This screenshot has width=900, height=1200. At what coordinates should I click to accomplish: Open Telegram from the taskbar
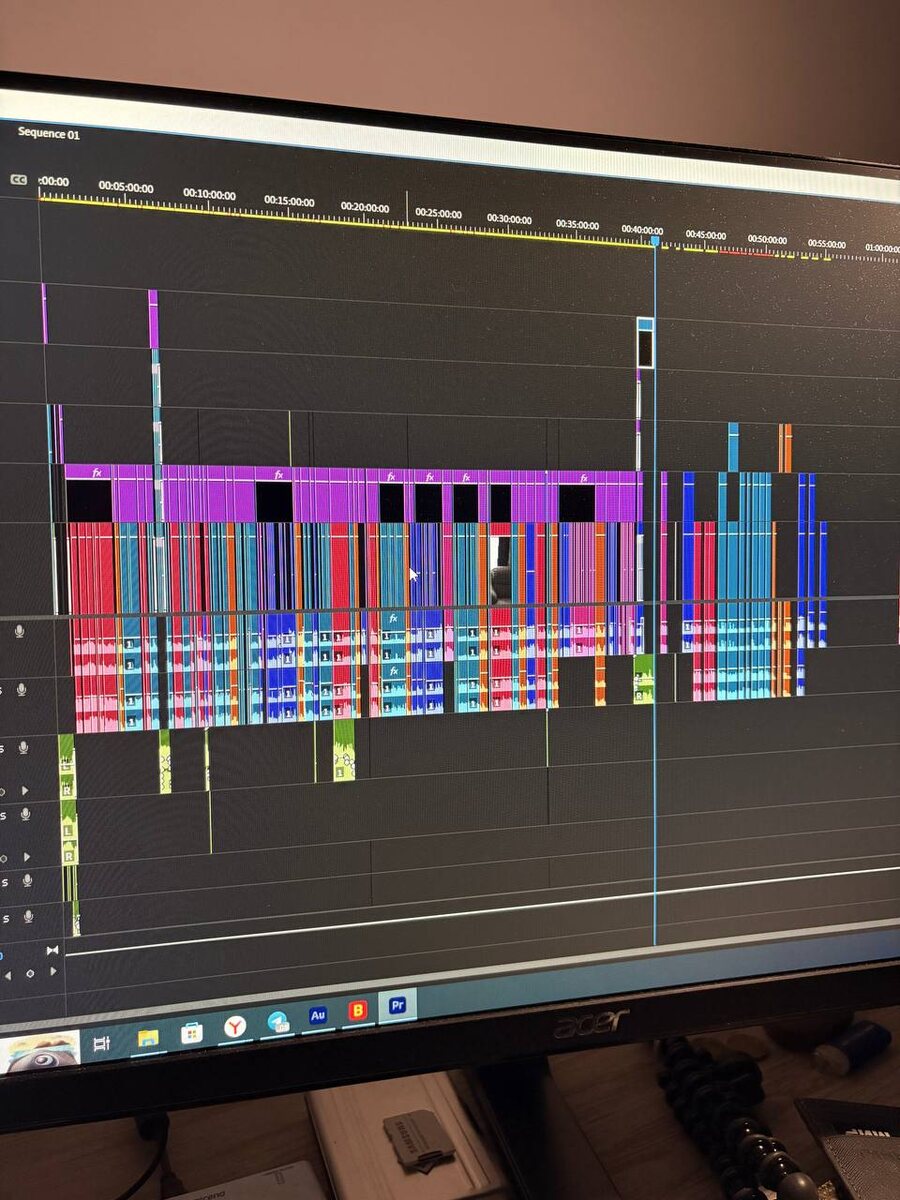278,1022
